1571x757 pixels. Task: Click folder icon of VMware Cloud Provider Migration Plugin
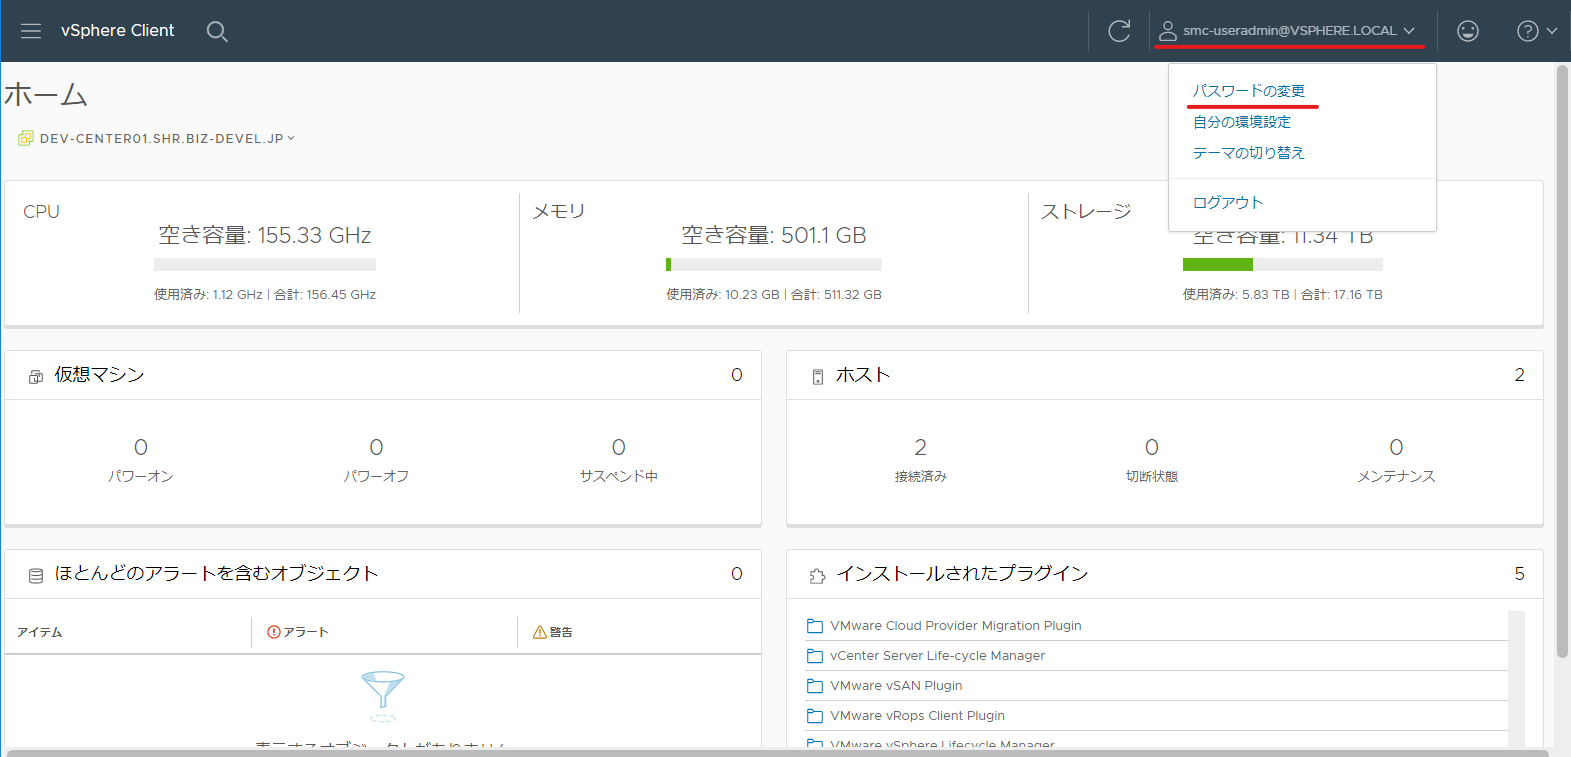[815, 626]
